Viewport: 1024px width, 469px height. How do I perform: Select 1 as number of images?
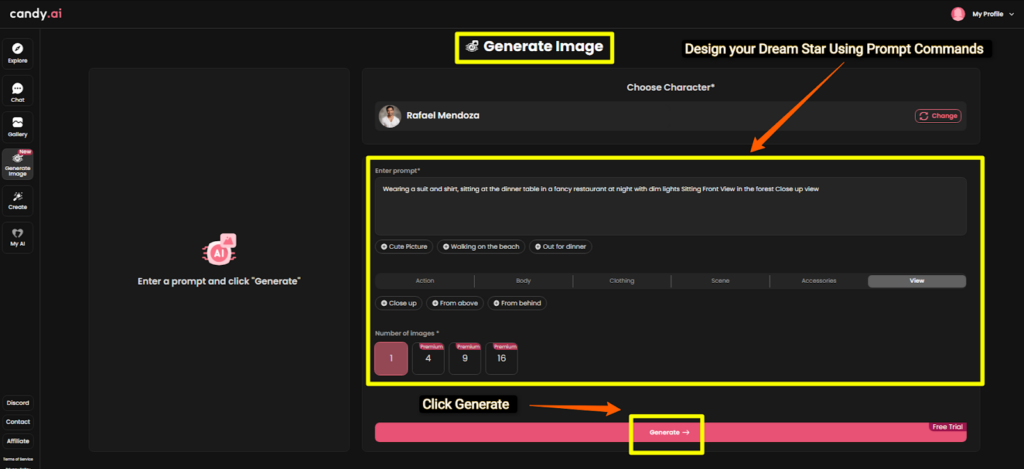(391, 359)
